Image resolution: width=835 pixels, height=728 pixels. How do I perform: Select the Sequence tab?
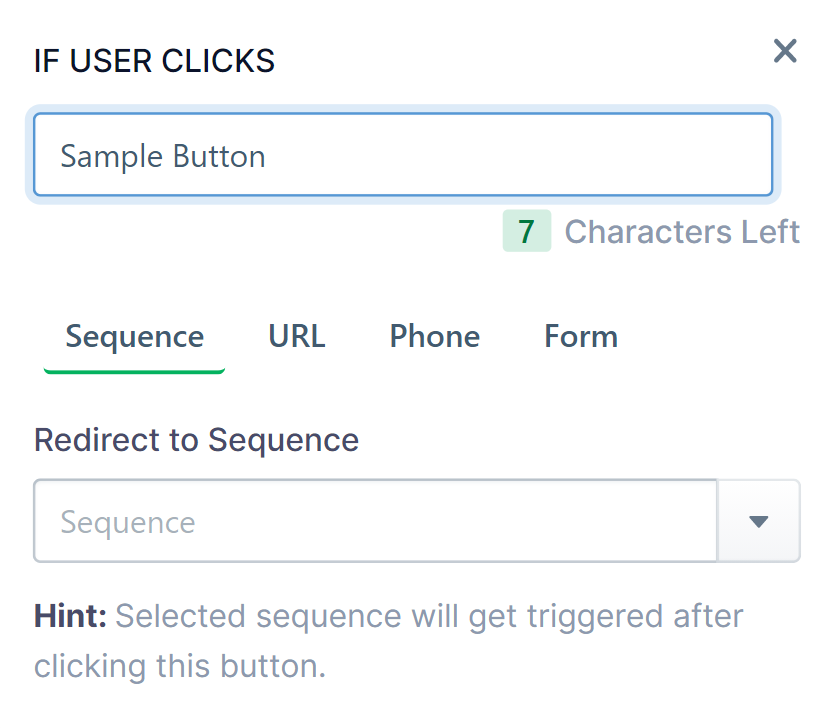(134, 336)
